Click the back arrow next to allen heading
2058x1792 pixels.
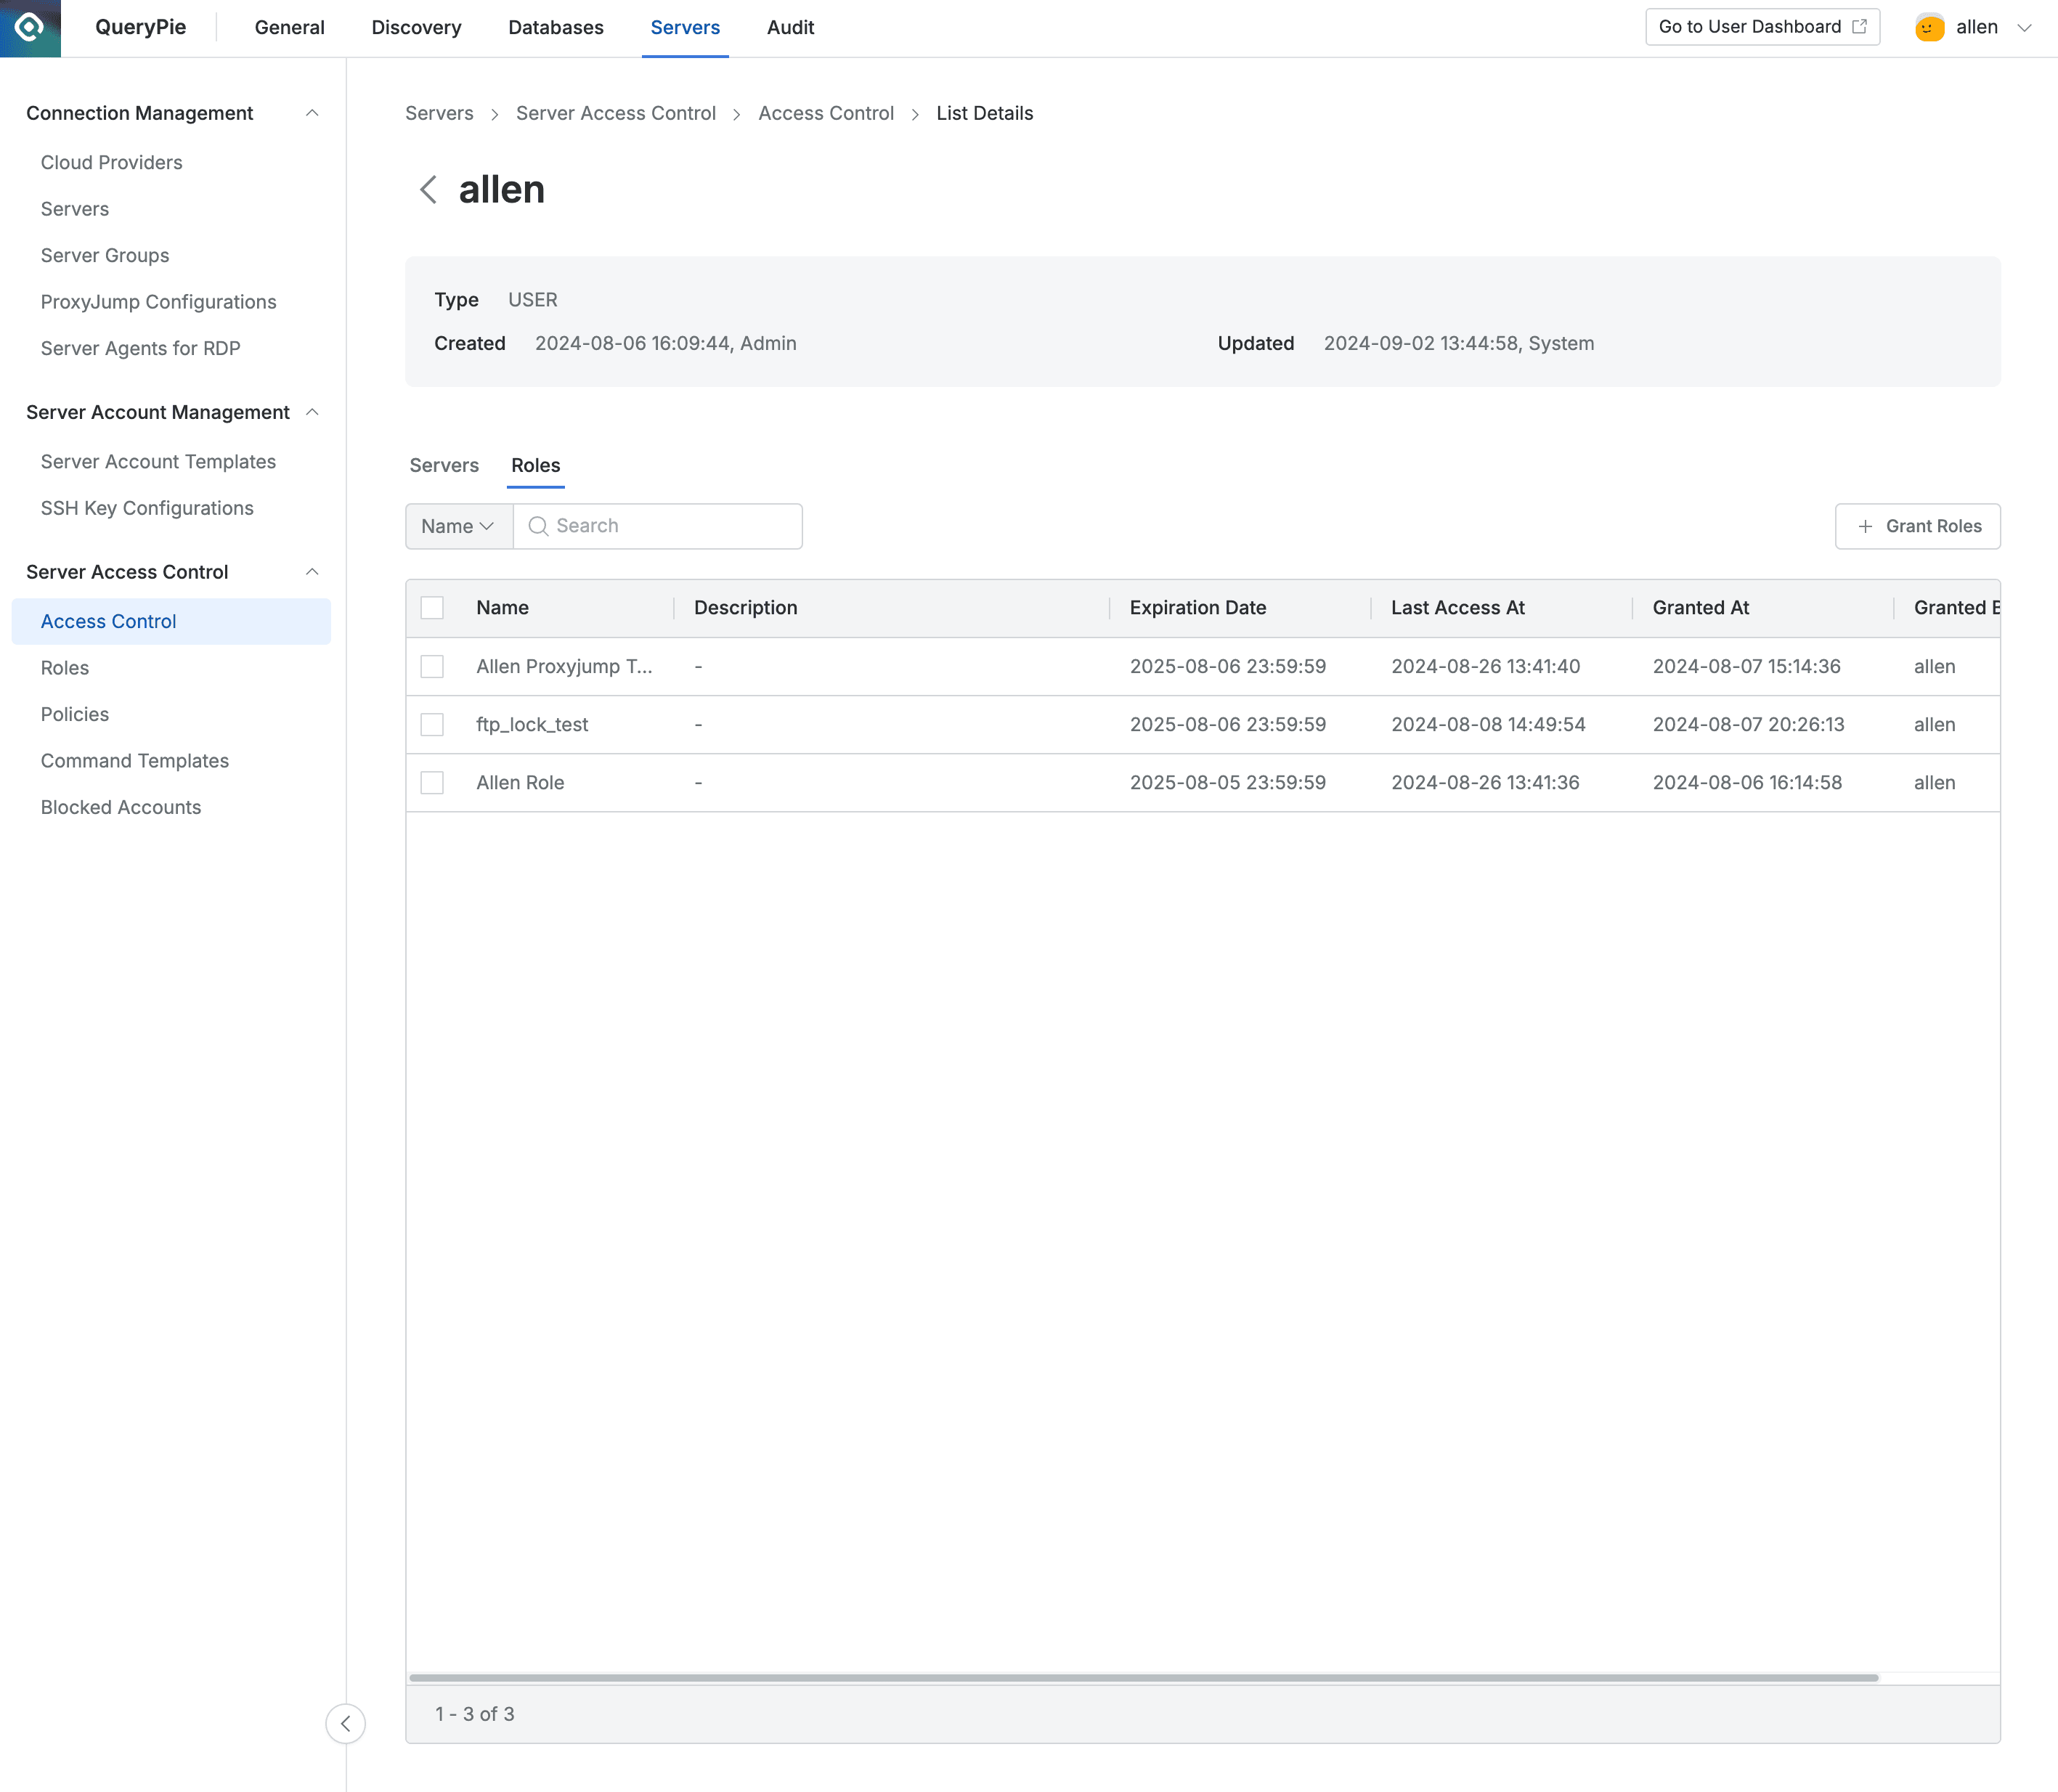(429, 189)
